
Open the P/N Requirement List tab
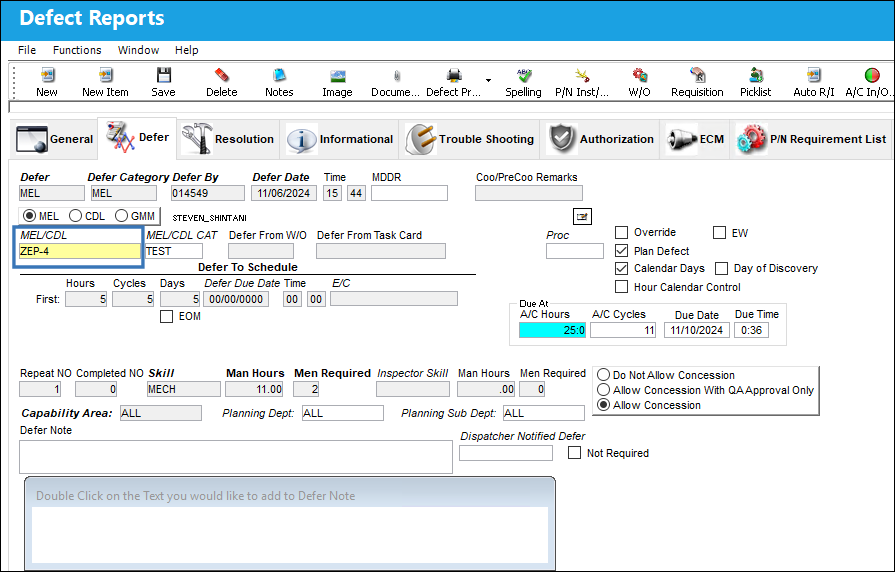tap(811, 139)
